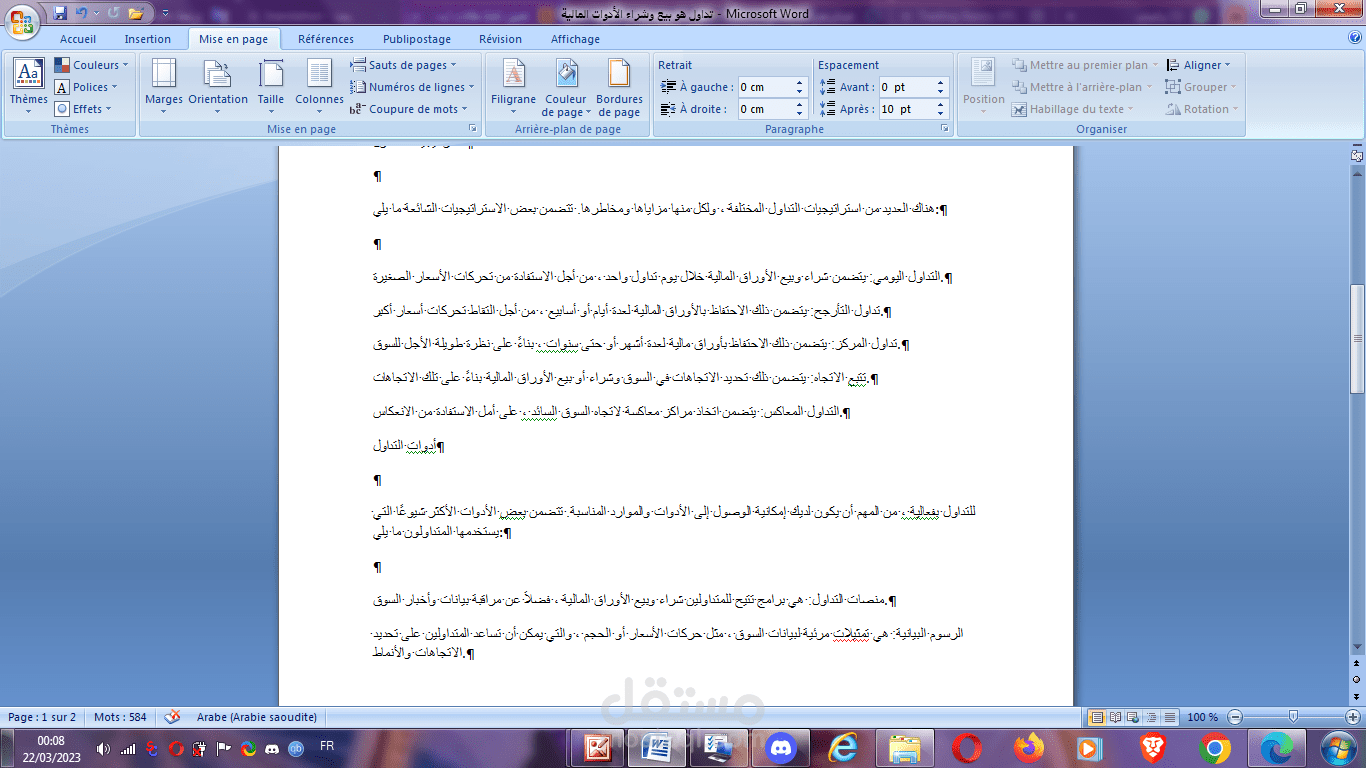Screen dimensions: 1366x768
Task: Open the Filigrane watermark menu
Action: (x=513, y=86)
